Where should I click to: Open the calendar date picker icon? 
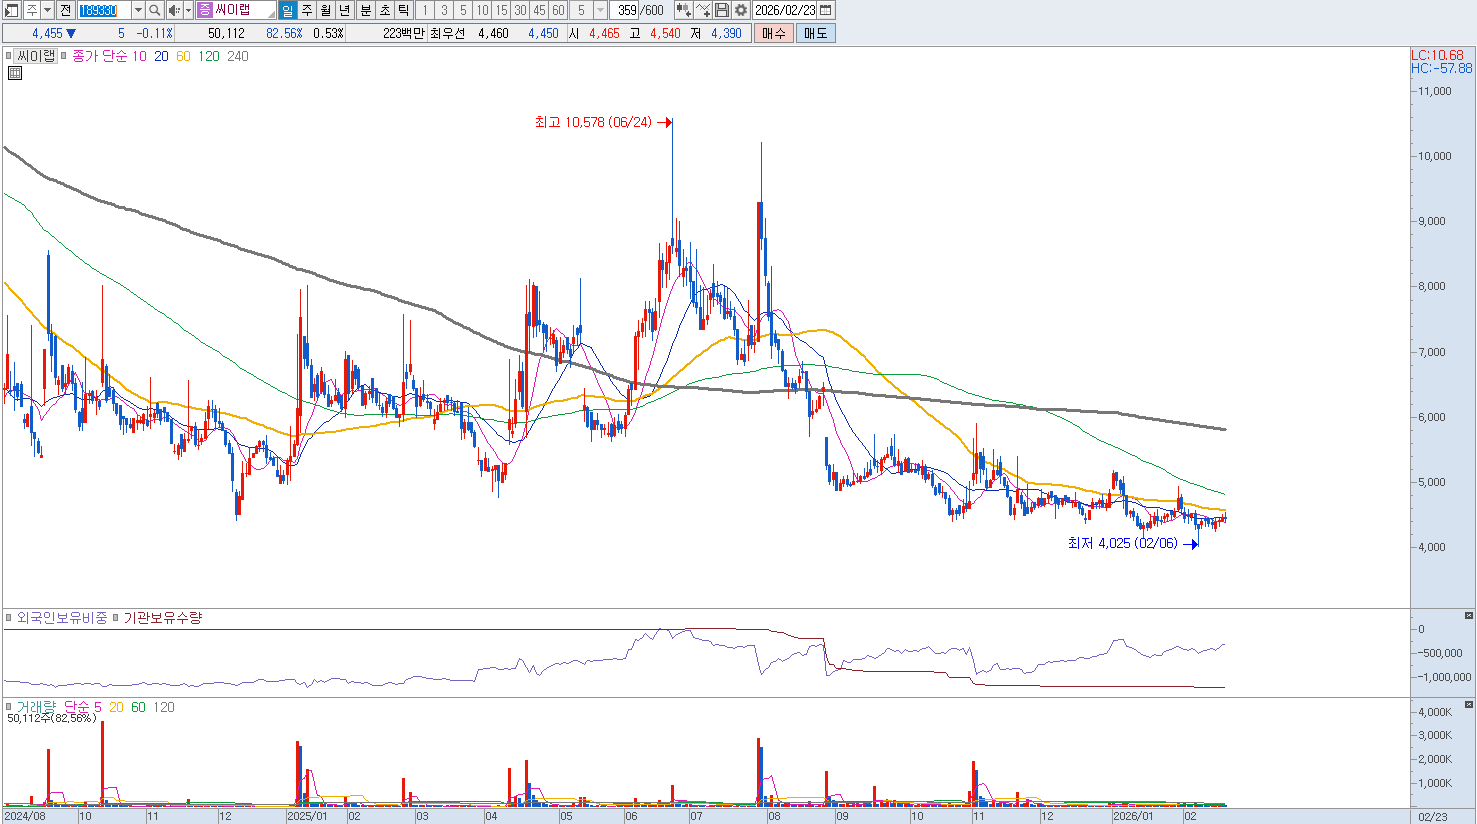(x=826, y=10)
